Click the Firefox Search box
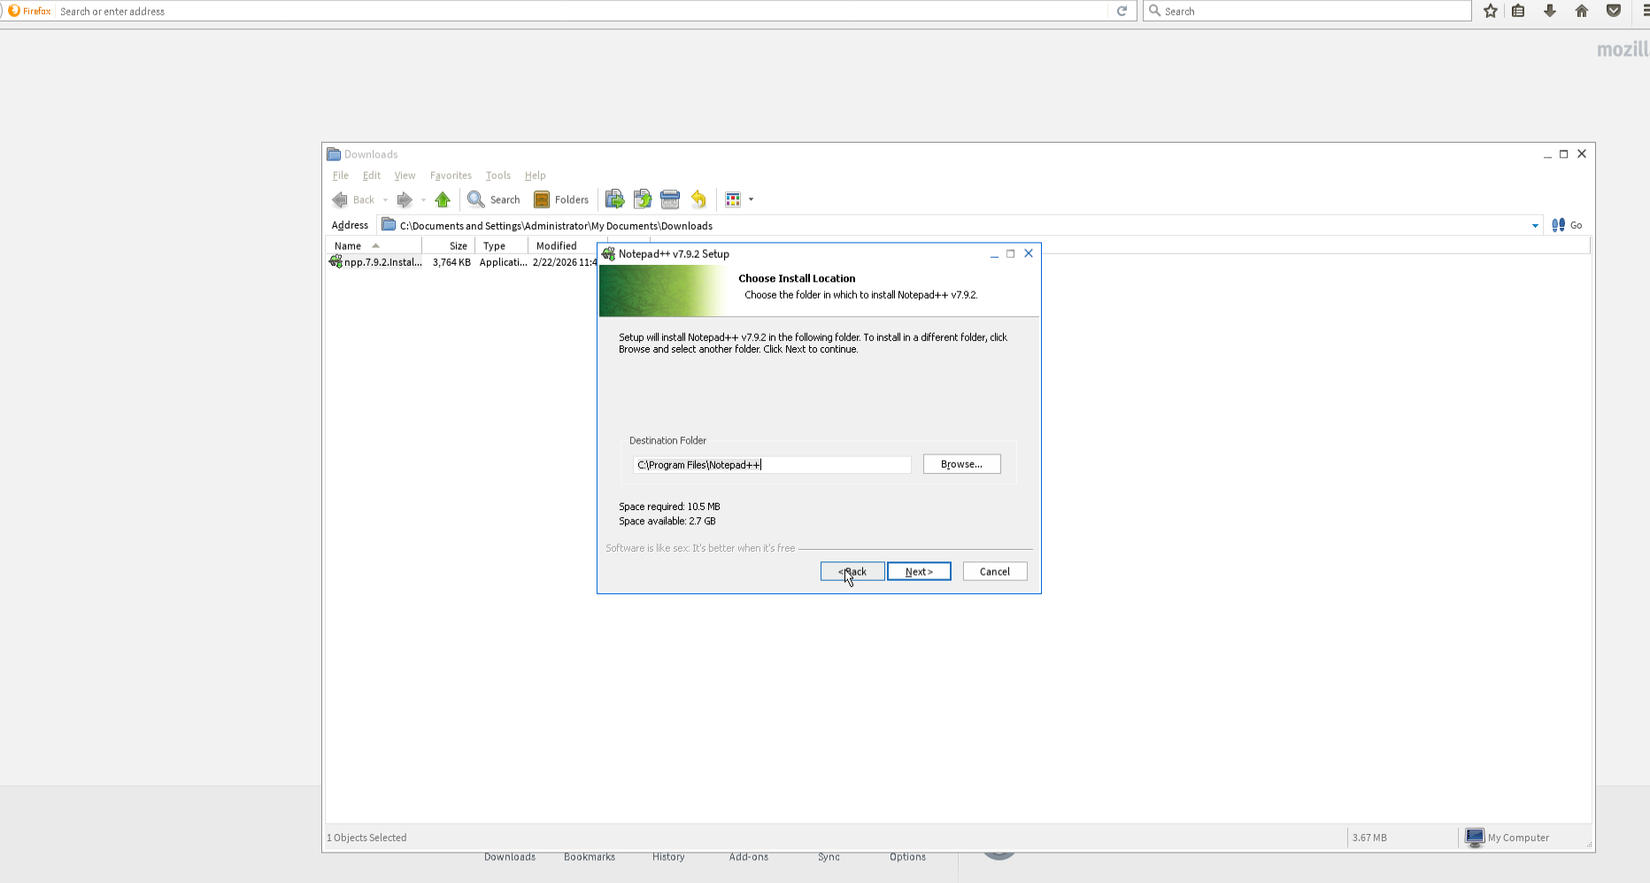 tap(1307, 11)
